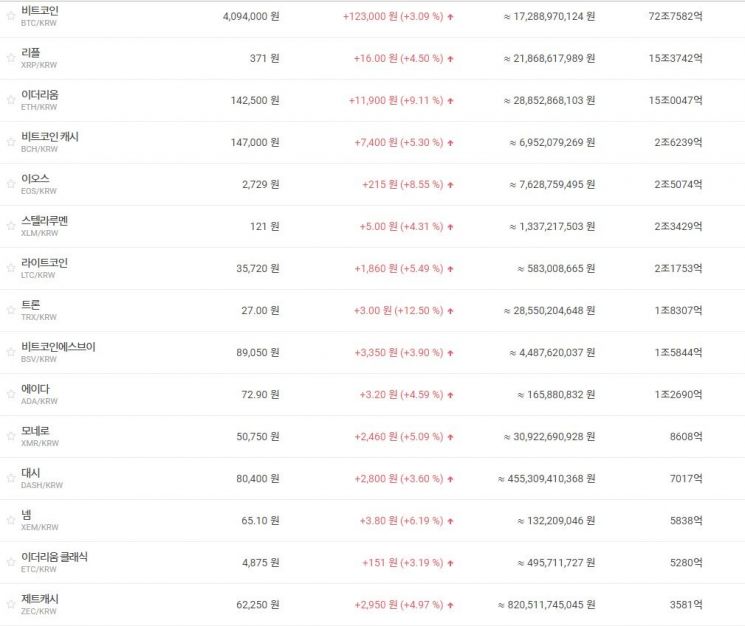
Task: Favorite the 비트코인 BTC/KRW star icon
Action: [10, 16]
